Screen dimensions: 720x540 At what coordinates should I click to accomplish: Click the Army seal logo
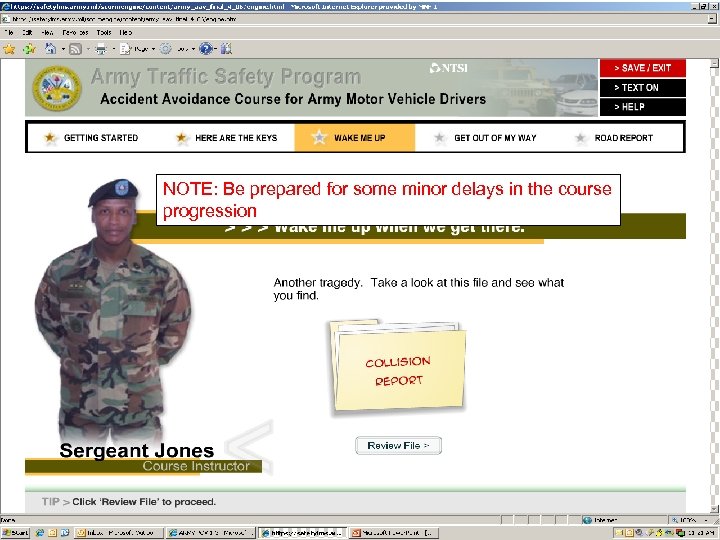tap(57, 88)
